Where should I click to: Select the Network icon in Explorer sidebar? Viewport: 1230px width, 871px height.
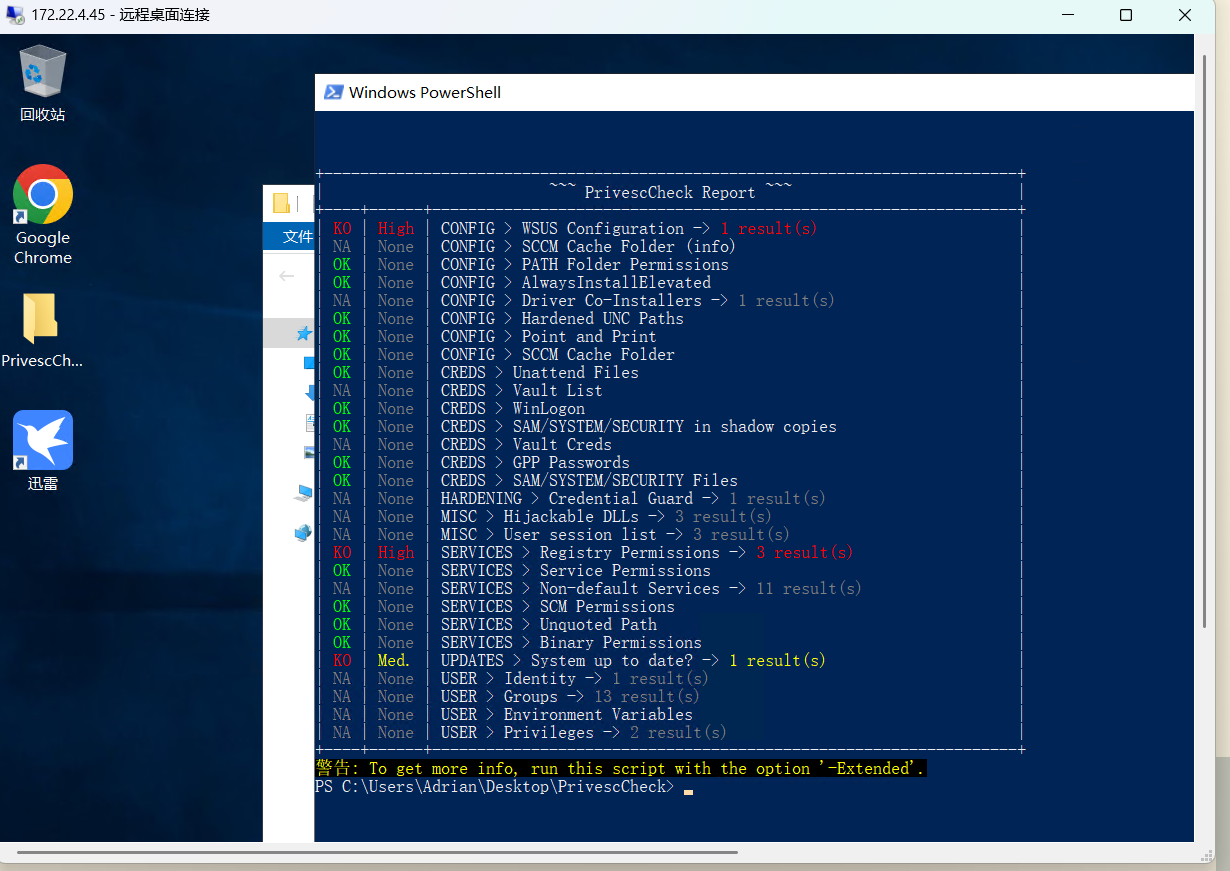(x=304, y=532)
